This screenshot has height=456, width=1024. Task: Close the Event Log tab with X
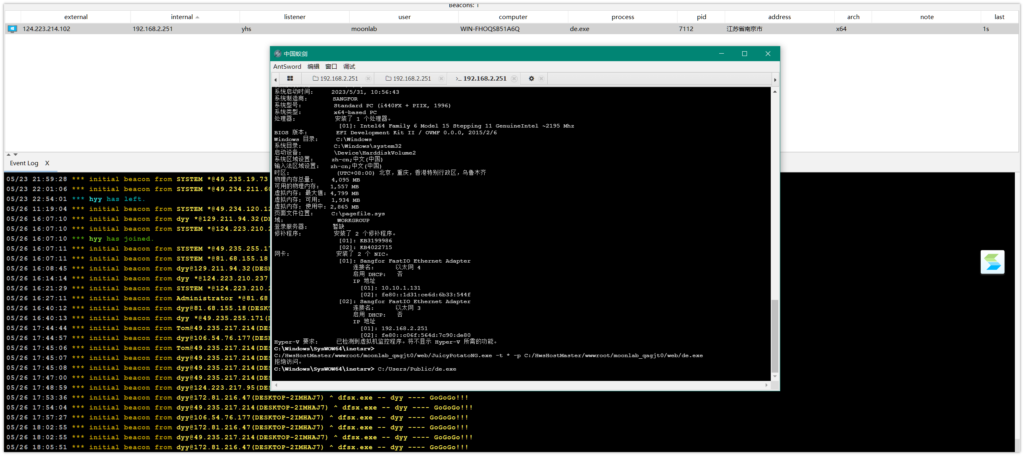point(47,163)
